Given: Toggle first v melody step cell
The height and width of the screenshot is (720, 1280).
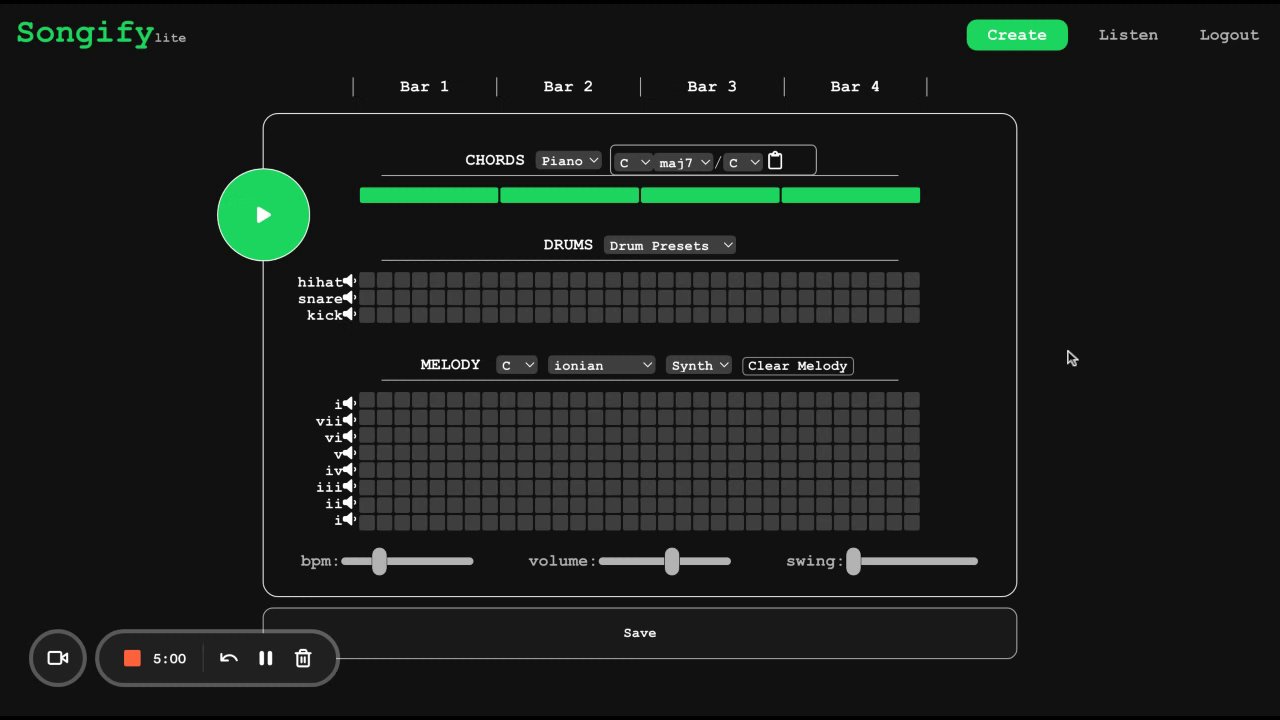Looking at the screenshot, I should click(x=367, y=453).
